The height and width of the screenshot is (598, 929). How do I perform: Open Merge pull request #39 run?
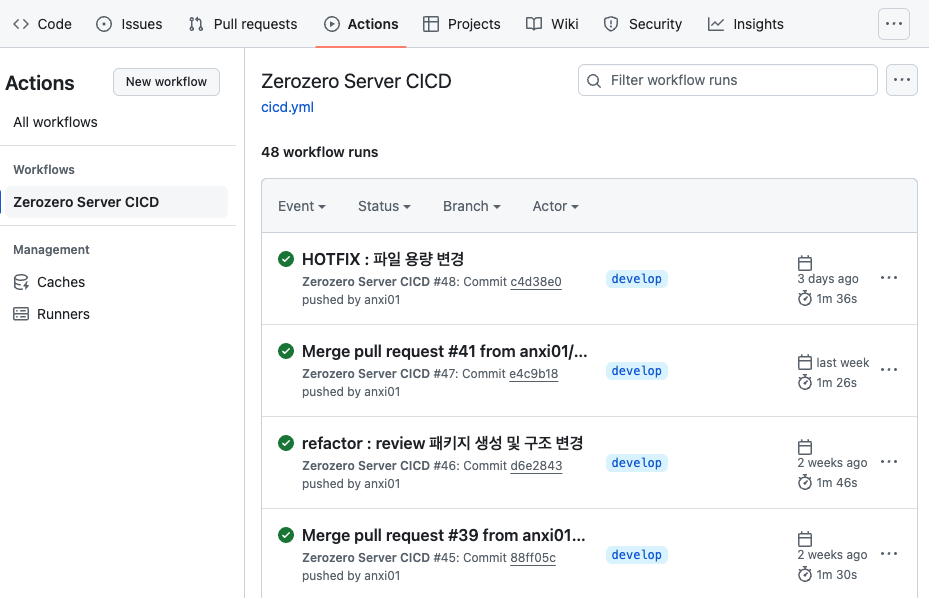click(443, 535)
